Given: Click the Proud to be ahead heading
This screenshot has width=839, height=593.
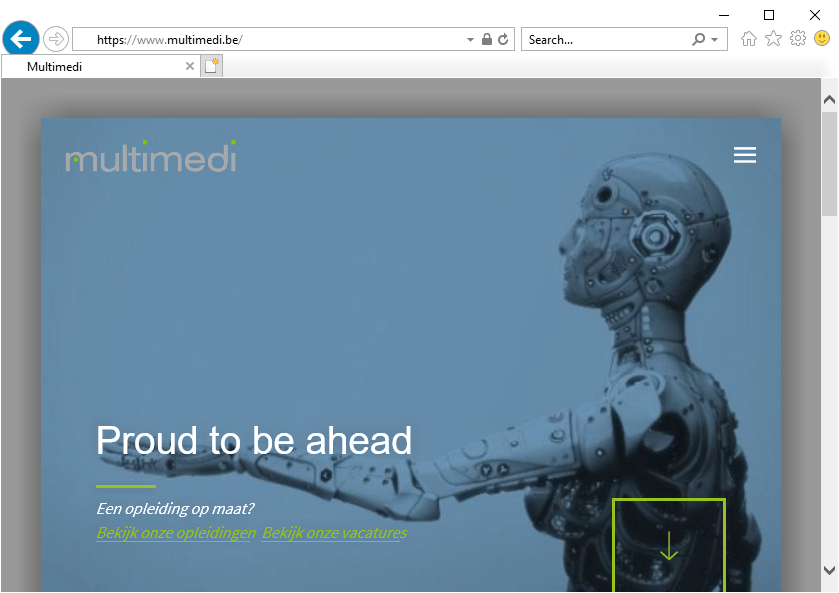Looking at the screenshot, I should click(254, 440).
